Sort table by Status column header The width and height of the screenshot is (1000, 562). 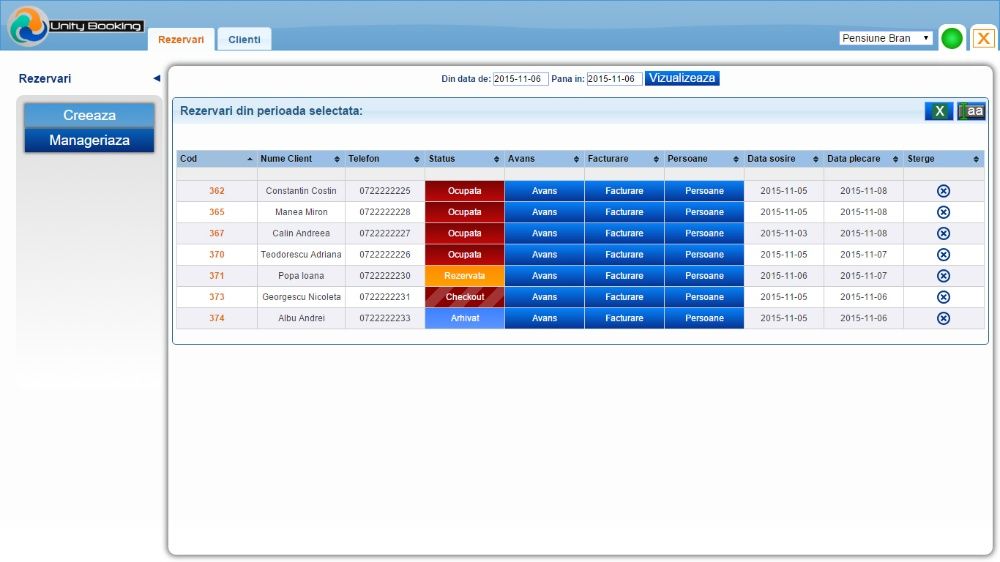click(x=464, y=159)
